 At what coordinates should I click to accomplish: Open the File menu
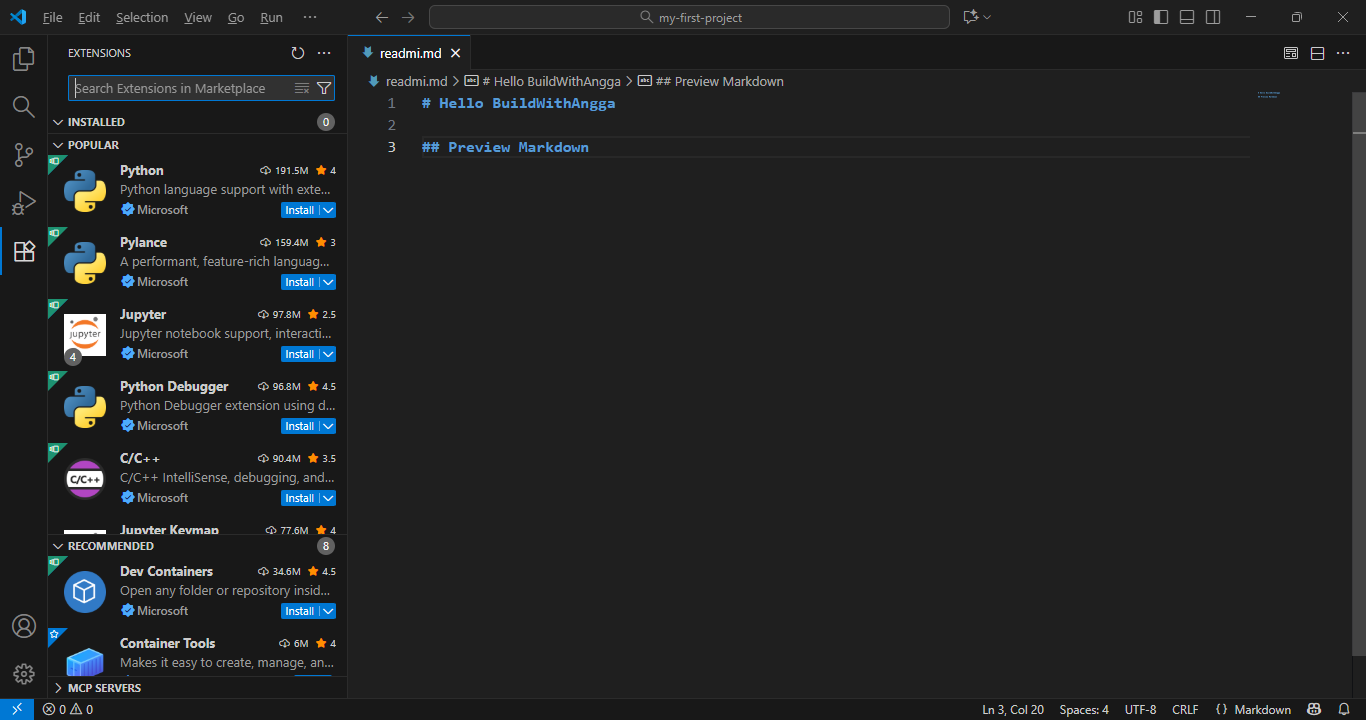[52, 17]
